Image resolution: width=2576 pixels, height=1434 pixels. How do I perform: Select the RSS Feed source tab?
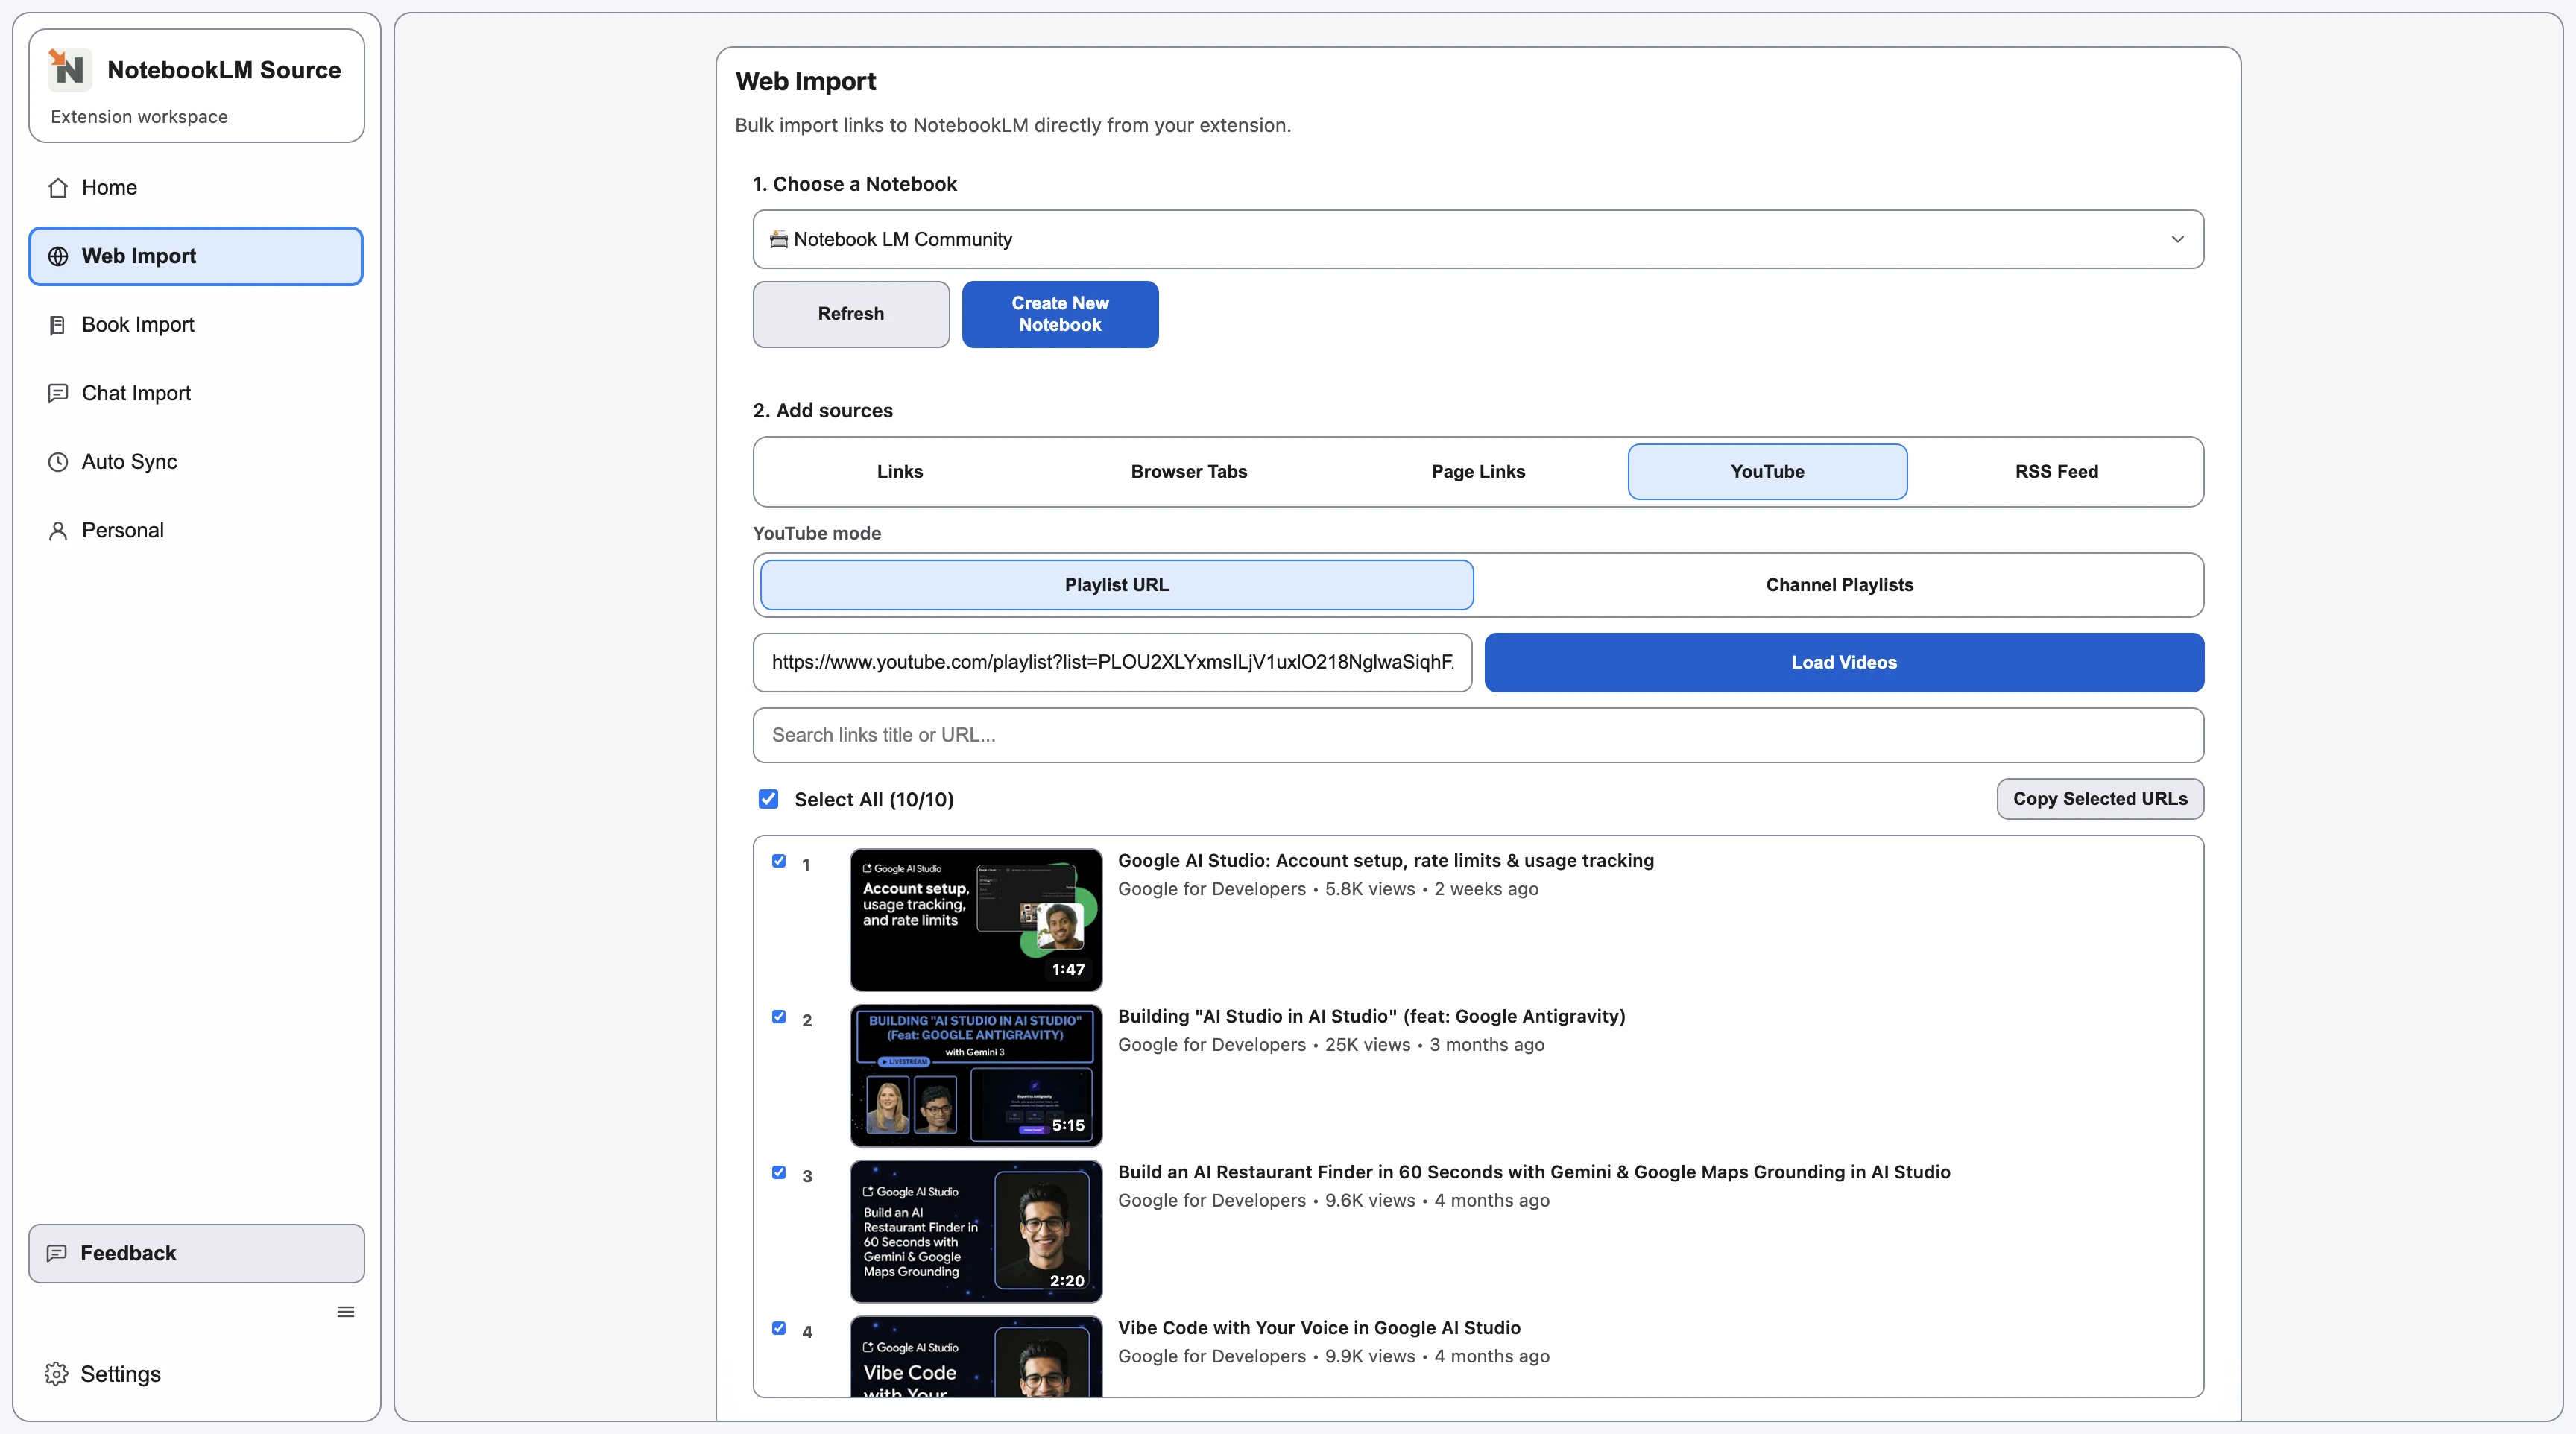[2057, 471]
